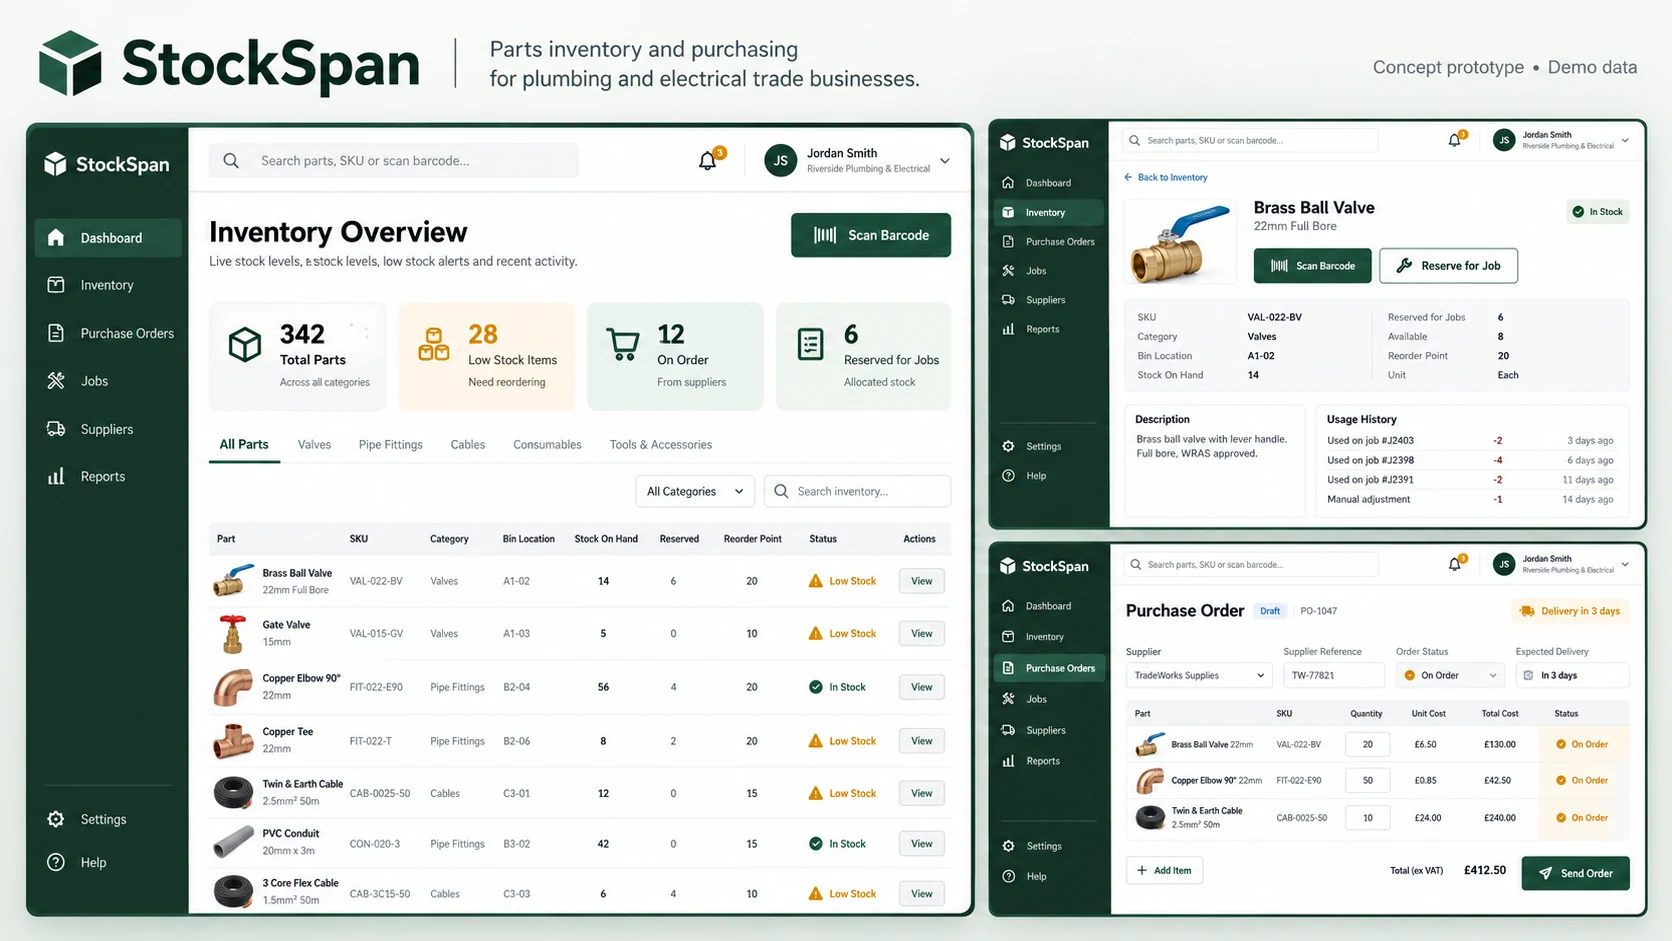Click quantity 50 field for Copper Elbow

[1367, 780]
